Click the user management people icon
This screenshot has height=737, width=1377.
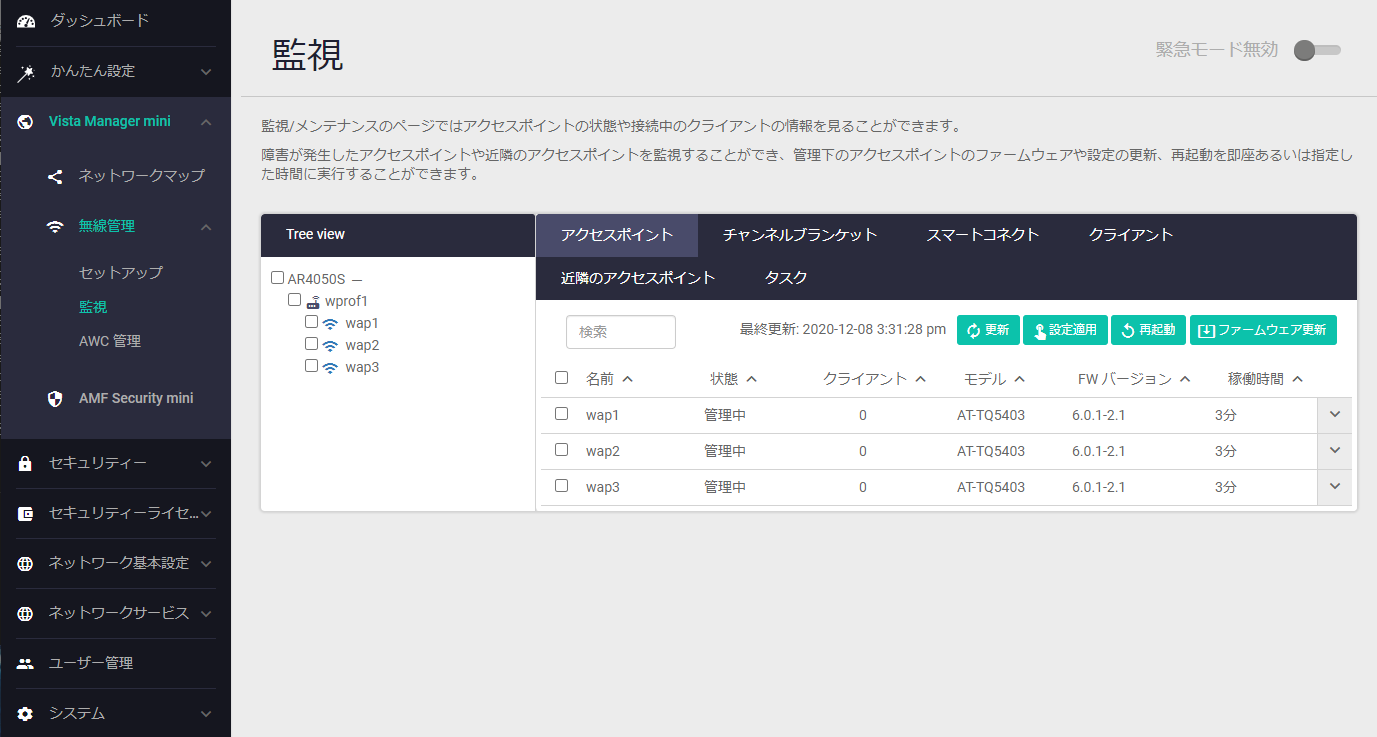tap(26, 664)
